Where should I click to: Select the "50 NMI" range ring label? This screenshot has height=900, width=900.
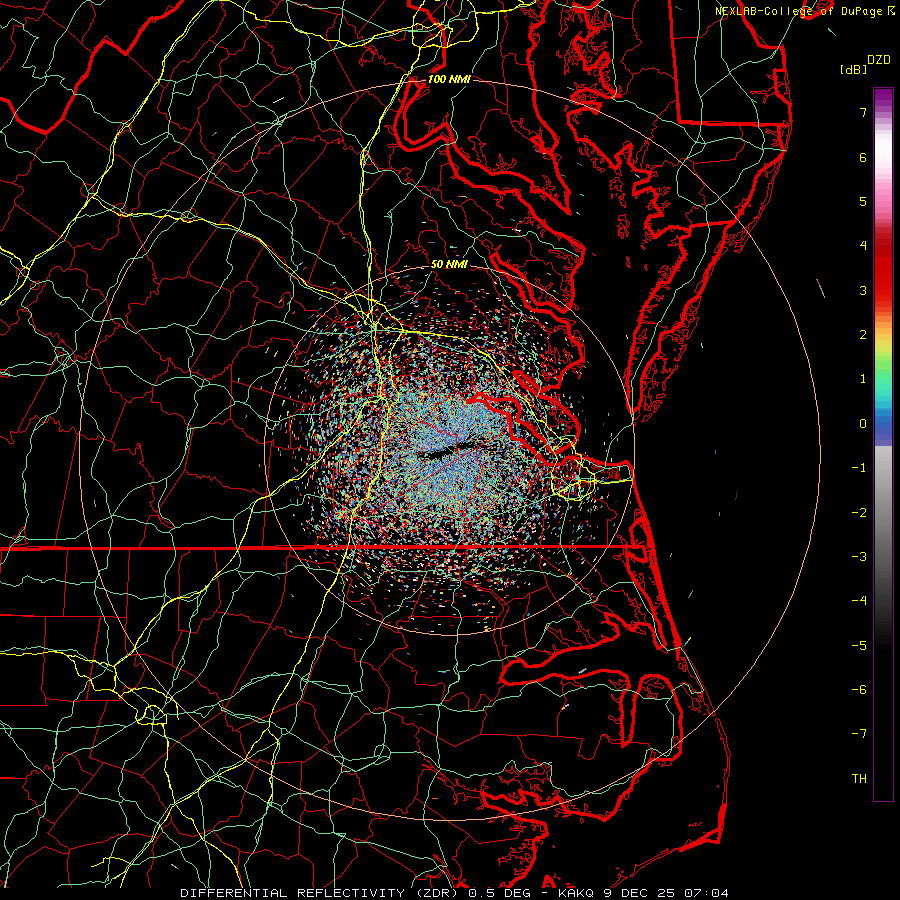[x=449, y=264]
